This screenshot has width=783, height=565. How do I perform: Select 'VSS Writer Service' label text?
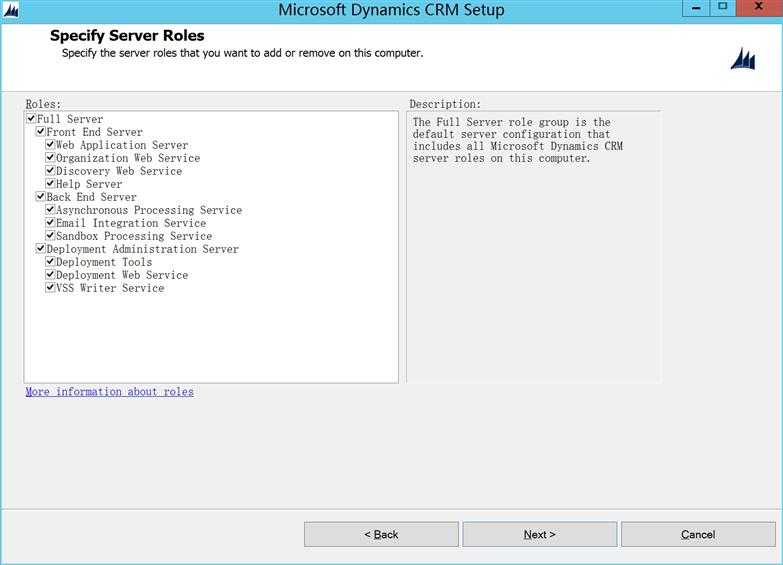click(x=110, y=288)
